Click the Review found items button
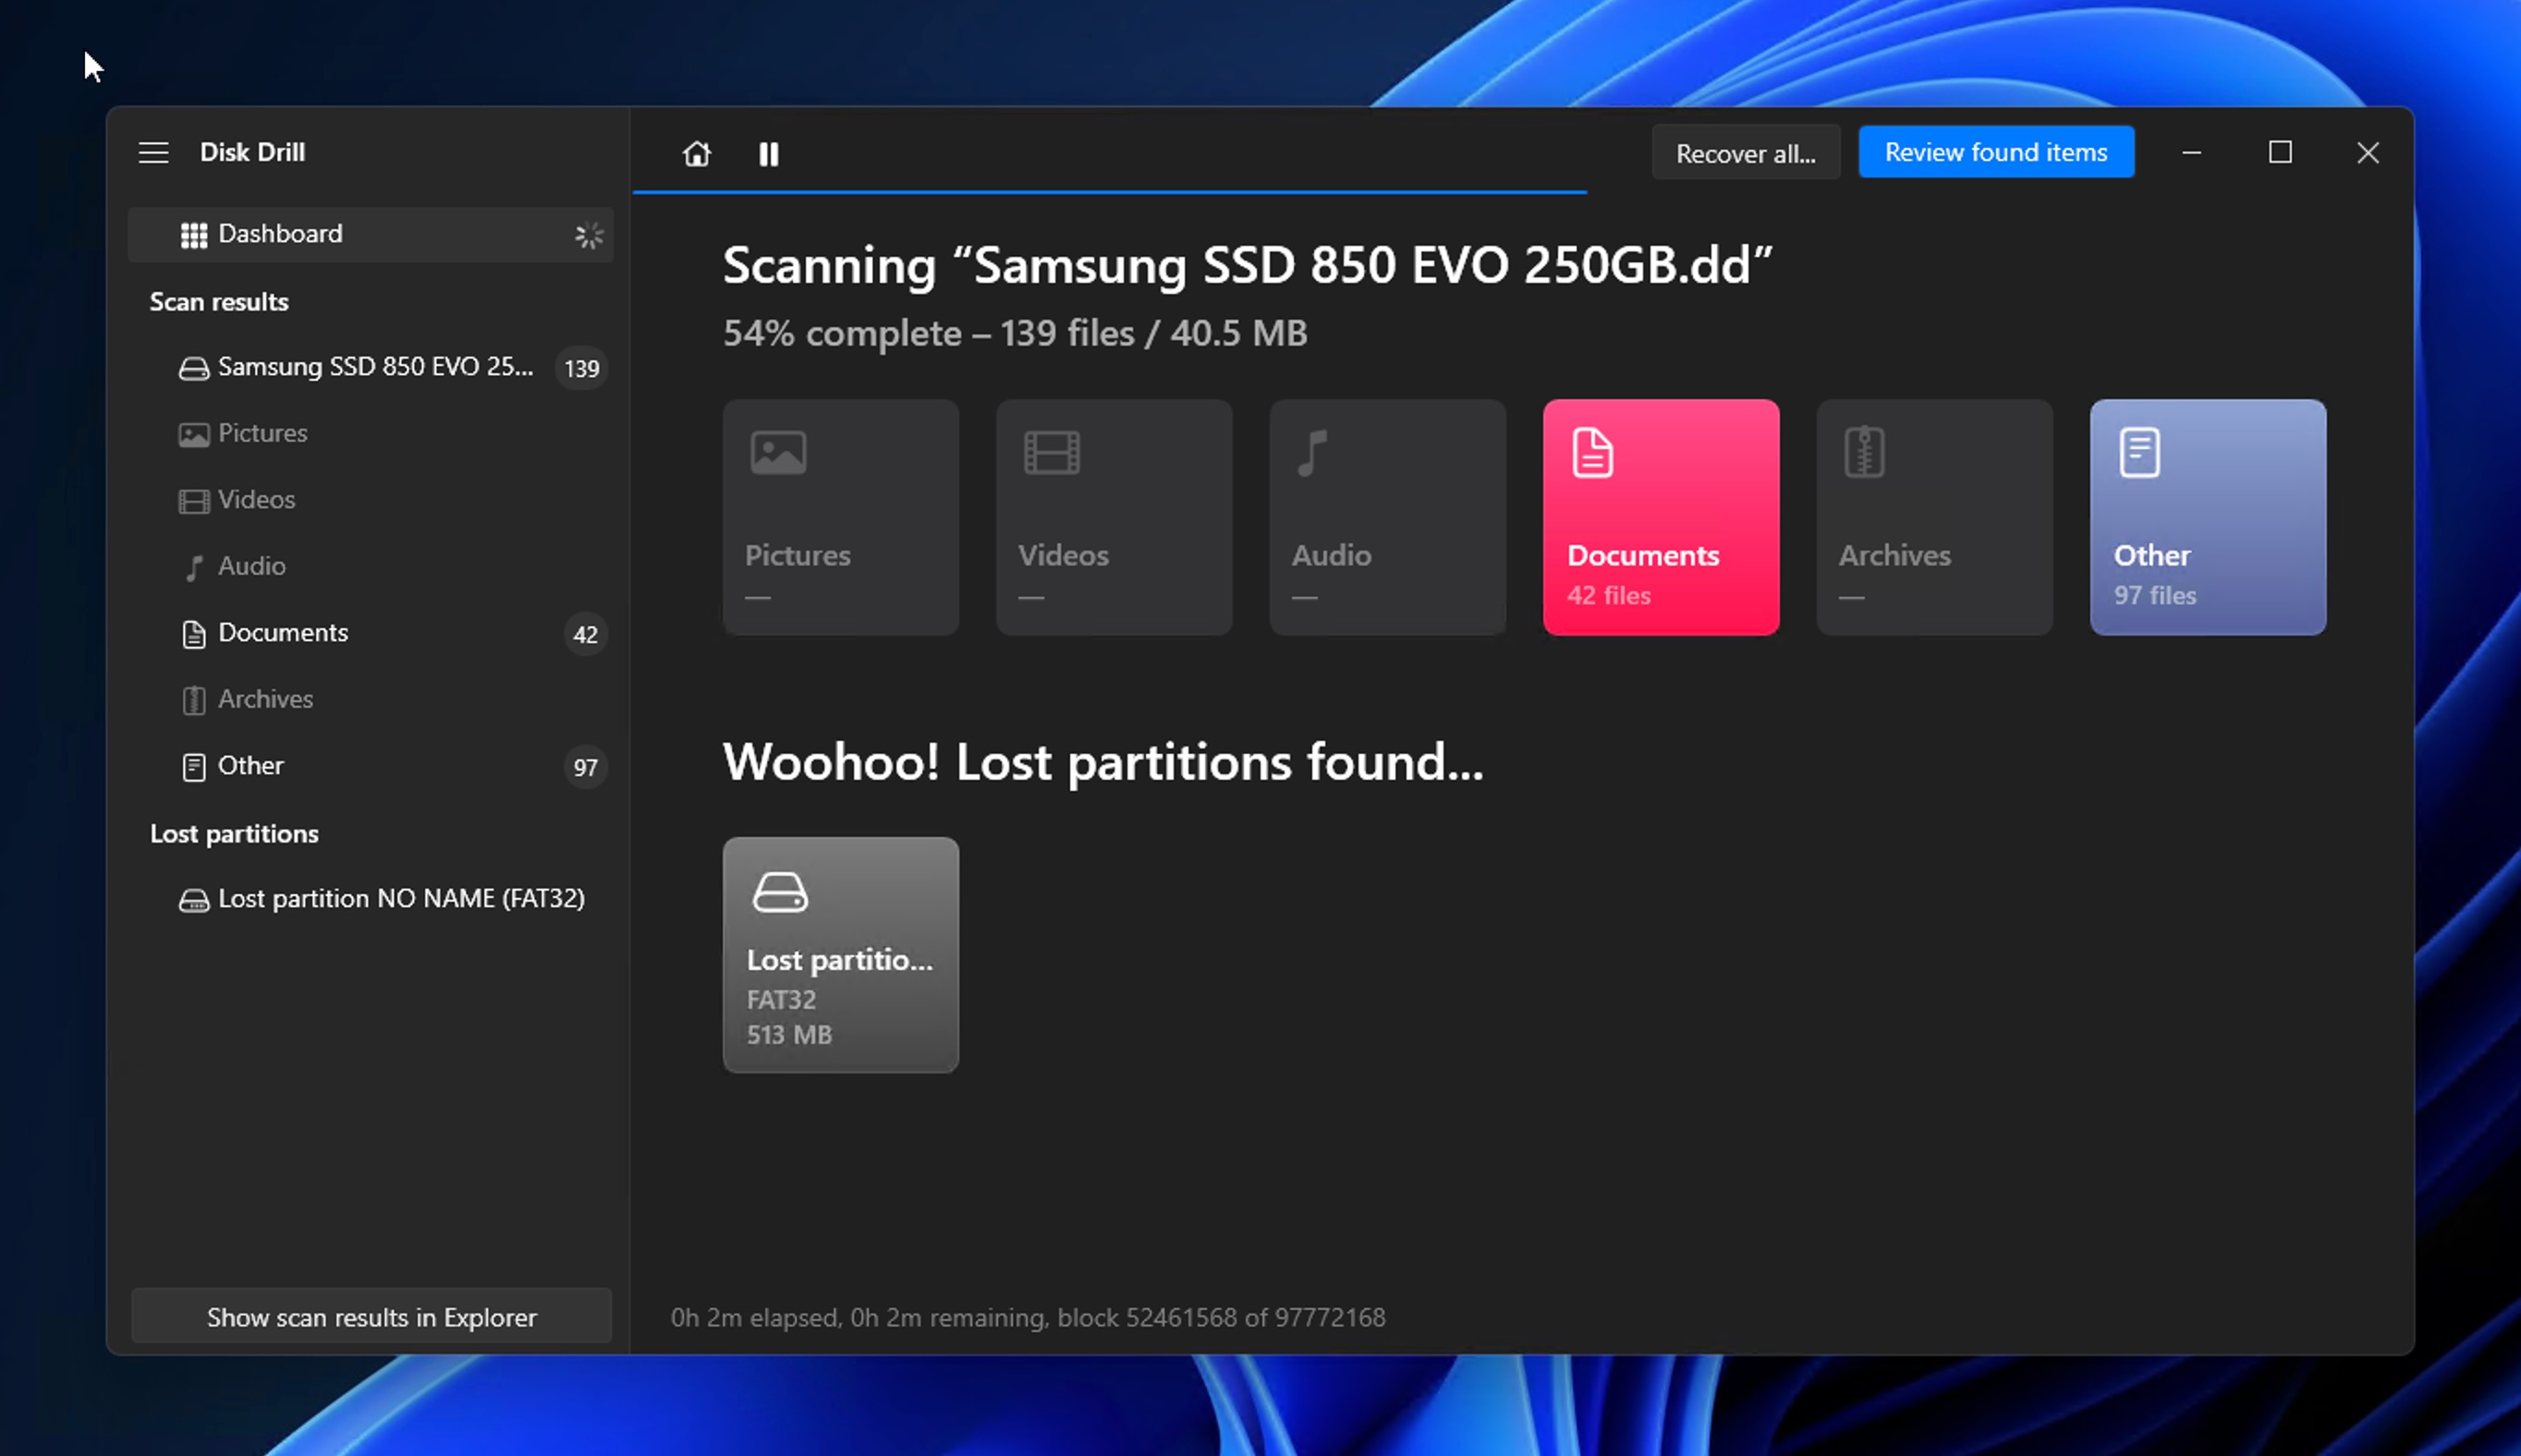The image size is (2521, 1456). [1995, 152]
